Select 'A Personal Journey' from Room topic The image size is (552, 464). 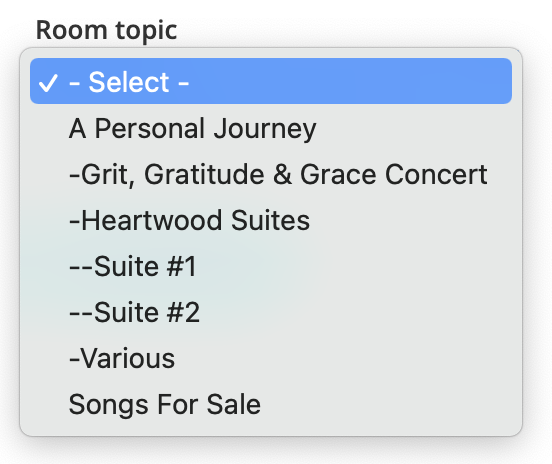[x=271, y=128]
